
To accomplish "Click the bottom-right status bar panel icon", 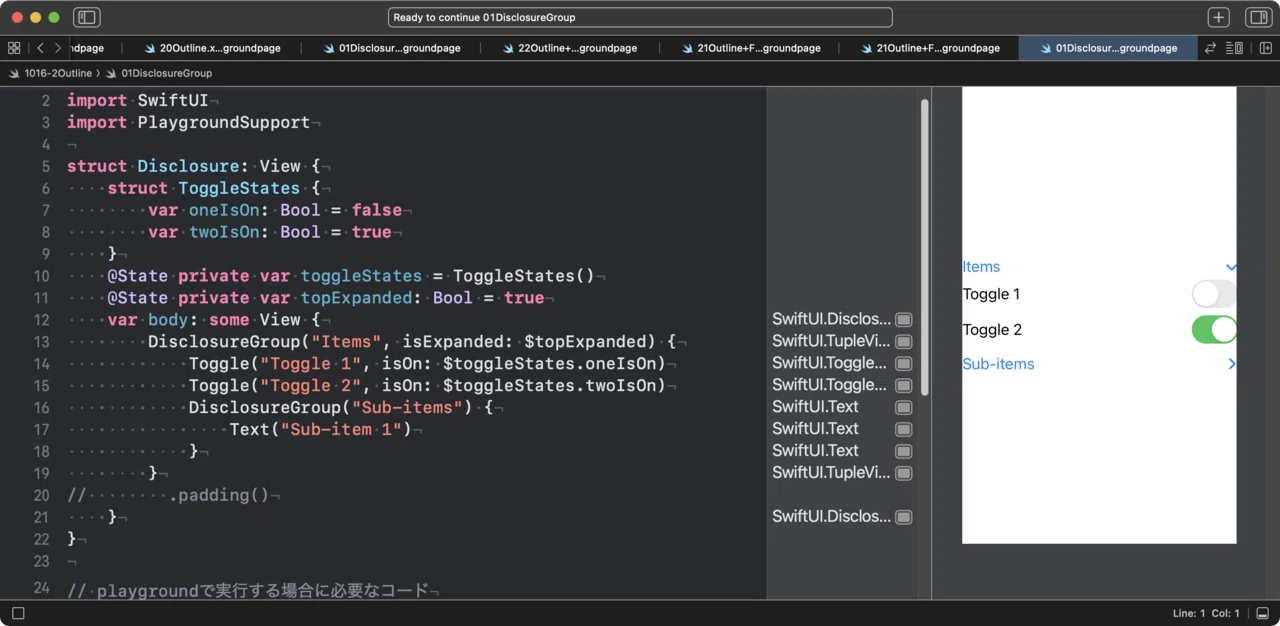I will [1262, 613].
